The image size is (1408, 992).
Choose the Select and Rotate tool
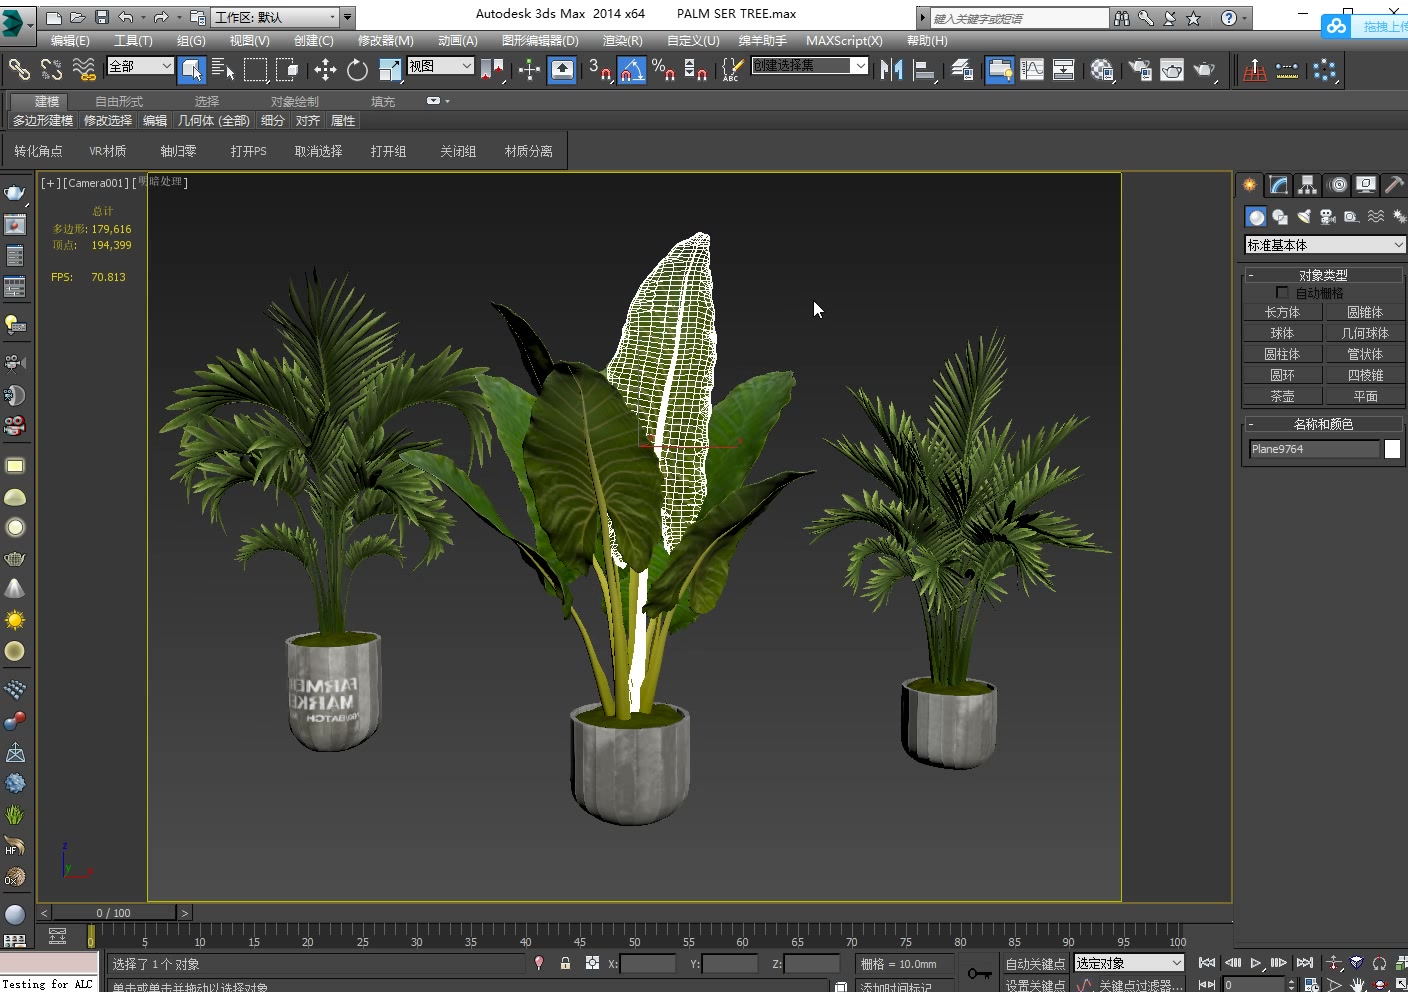357,69
